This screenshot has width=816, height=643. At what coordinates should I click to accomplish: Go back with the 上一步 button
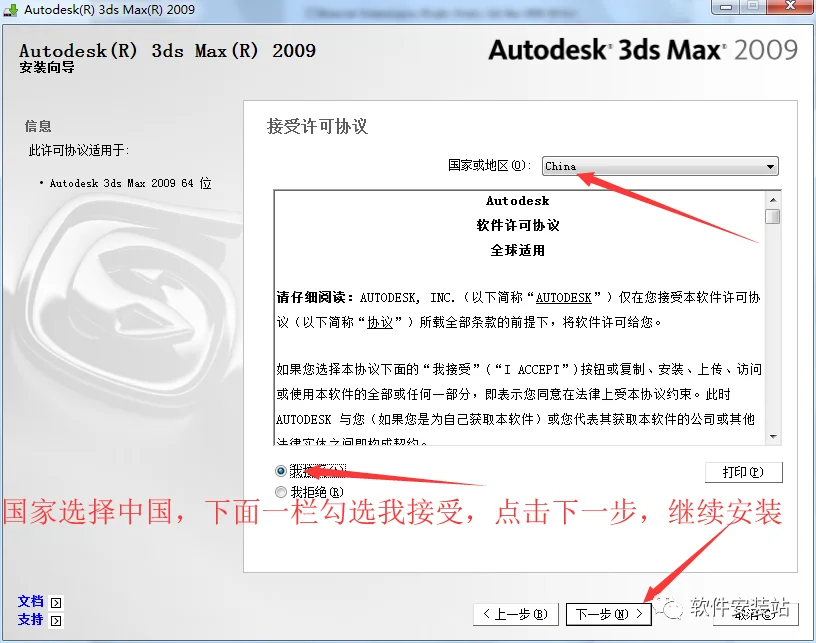(516, 614)
